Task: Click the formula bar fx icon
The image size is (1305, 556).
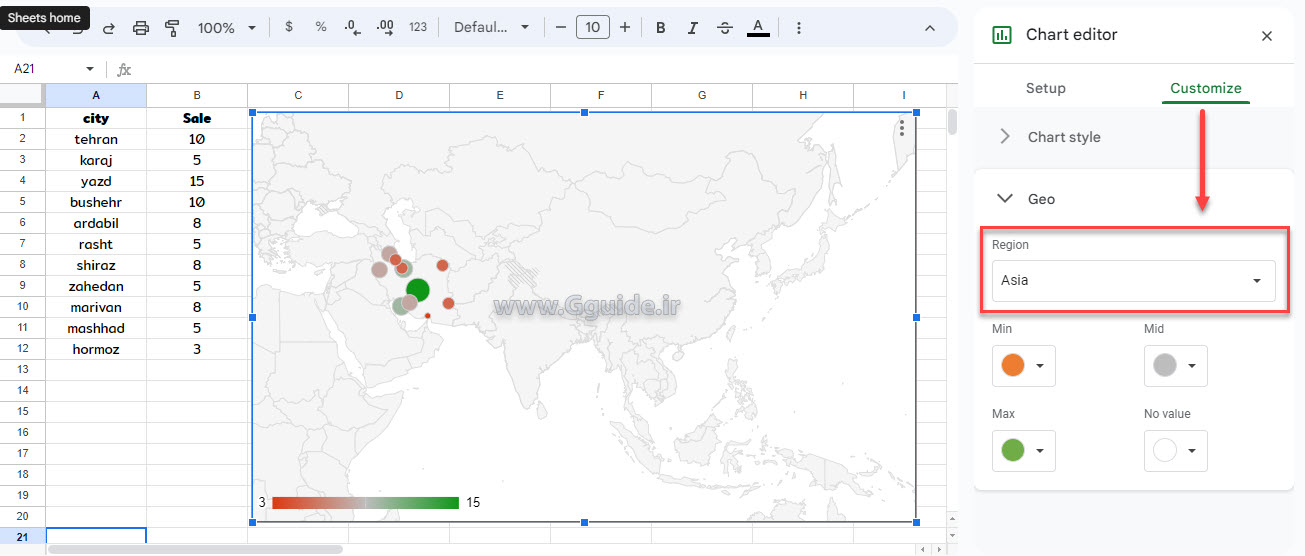Action: click(x=124, y=70)
